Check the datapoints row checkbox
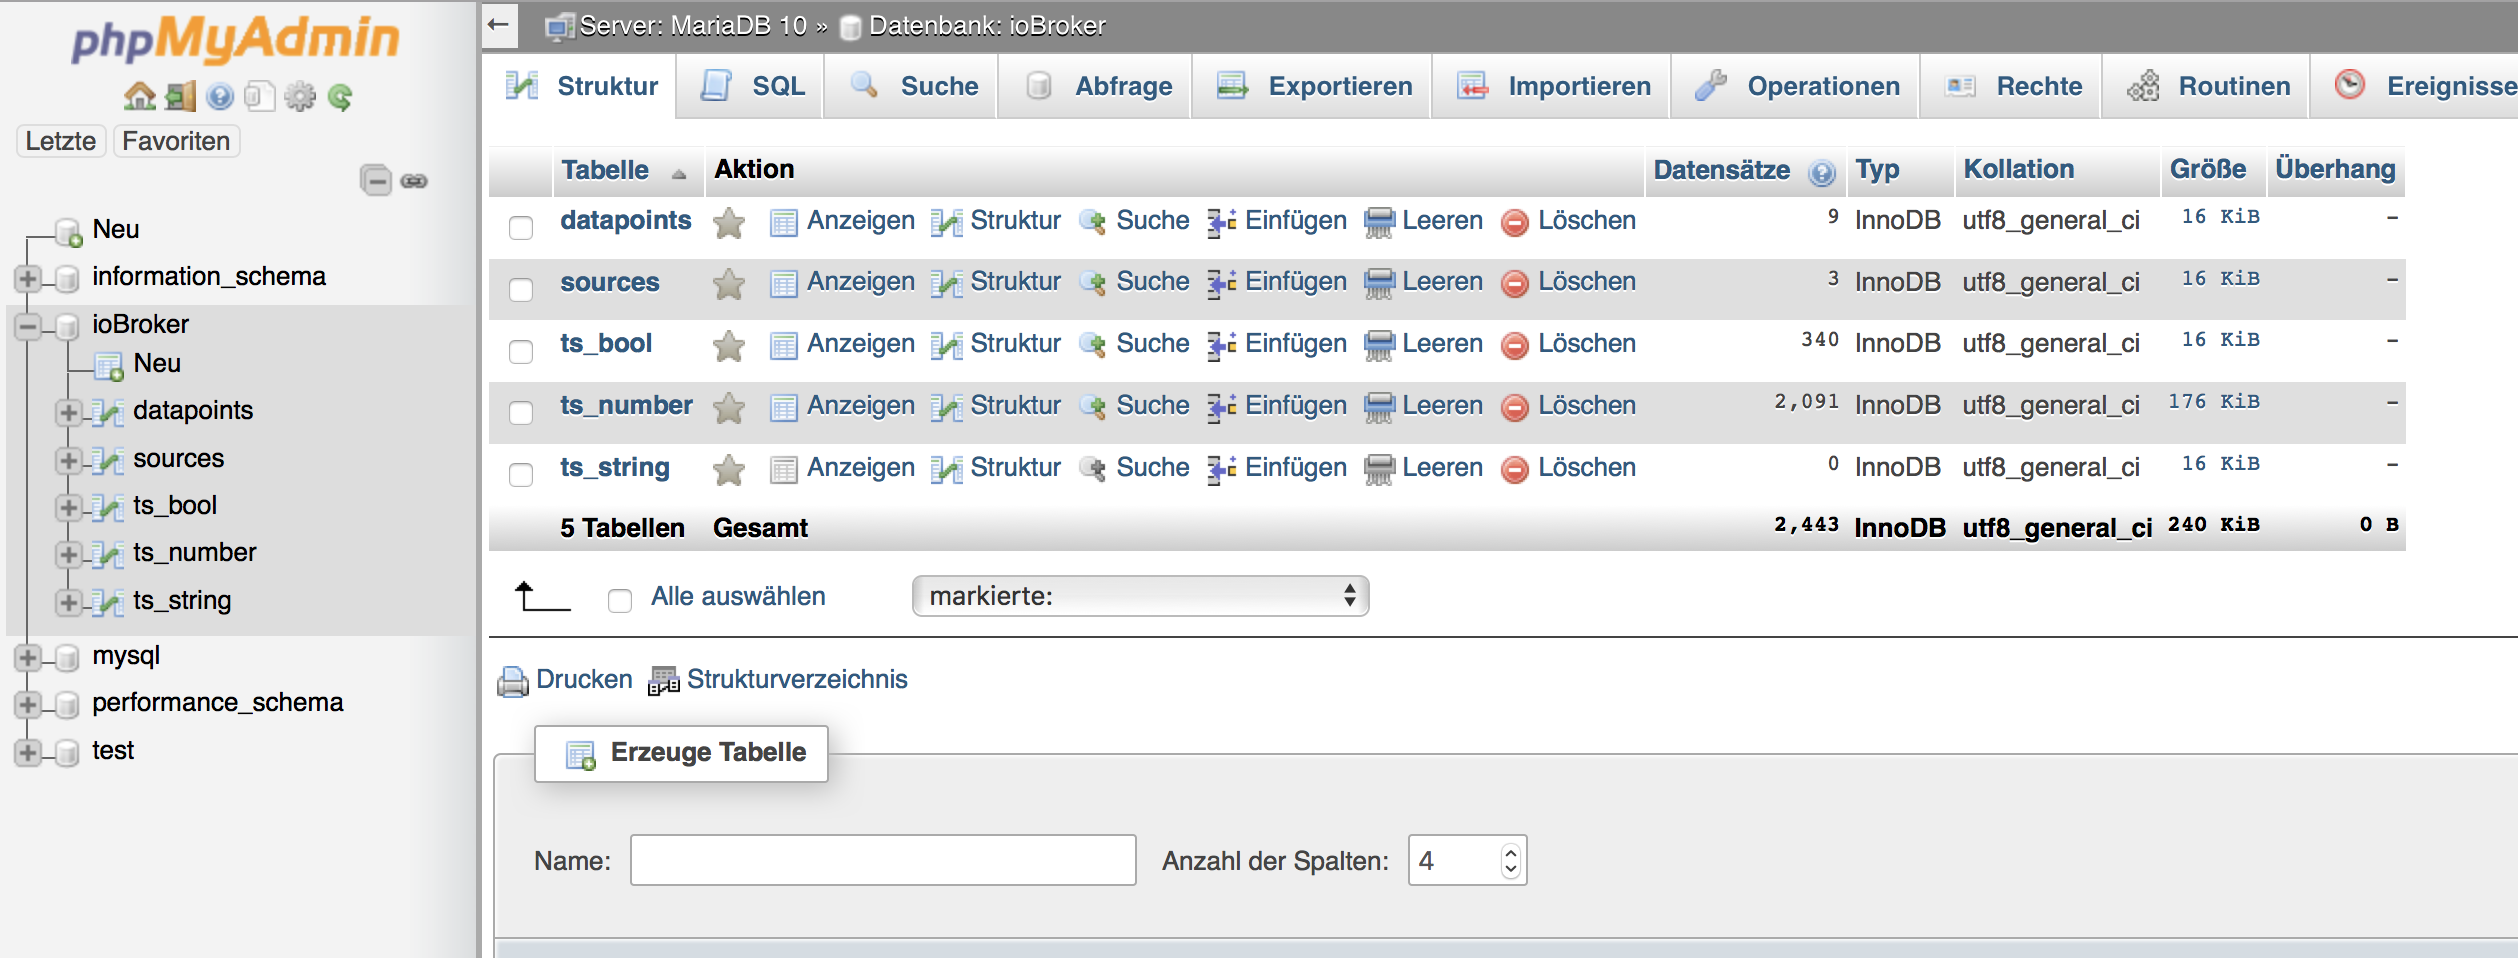 (521, 228)
